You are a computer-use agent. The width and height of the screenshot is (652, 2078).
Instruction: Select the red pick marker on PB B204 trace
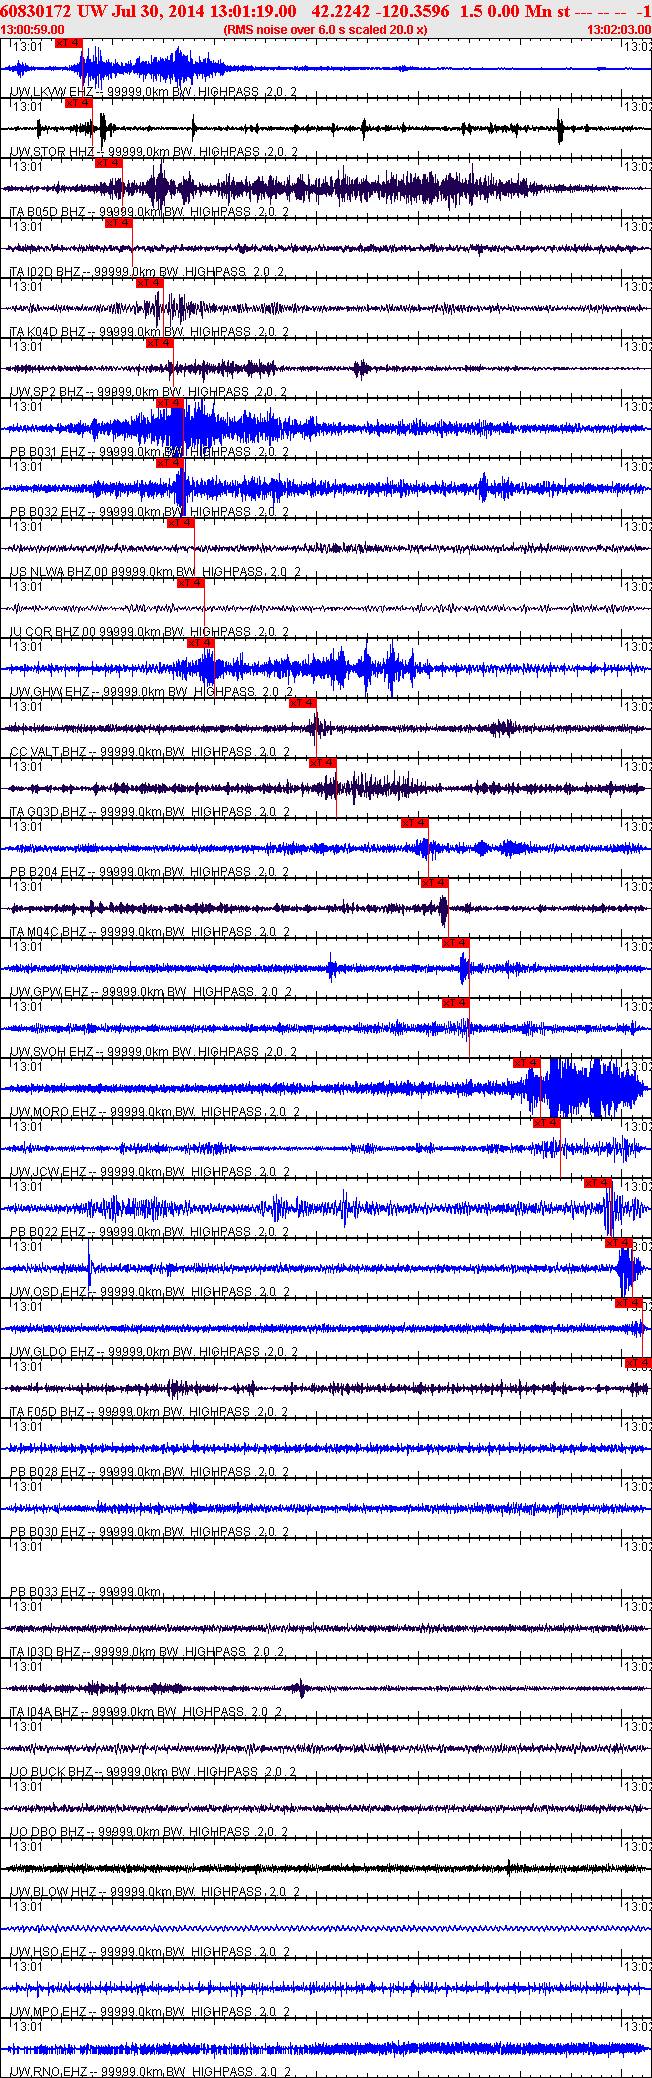click(x=415, y=823)
